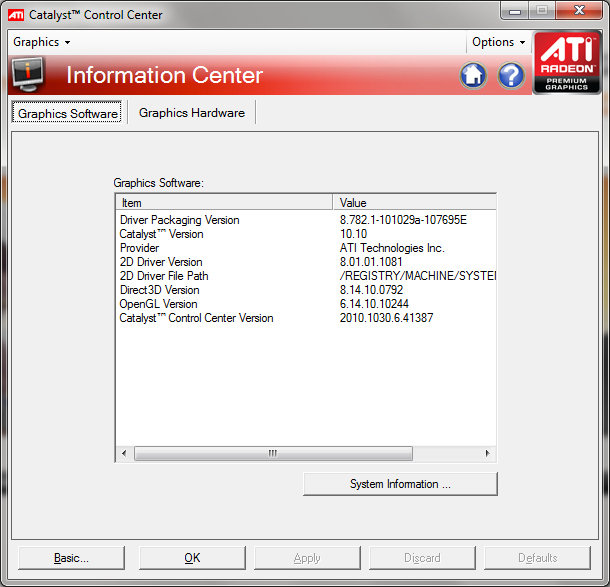Viewport: 610px width, 587px height.
Task: Select the 2D Driver Version row
Action: (306, 262)
